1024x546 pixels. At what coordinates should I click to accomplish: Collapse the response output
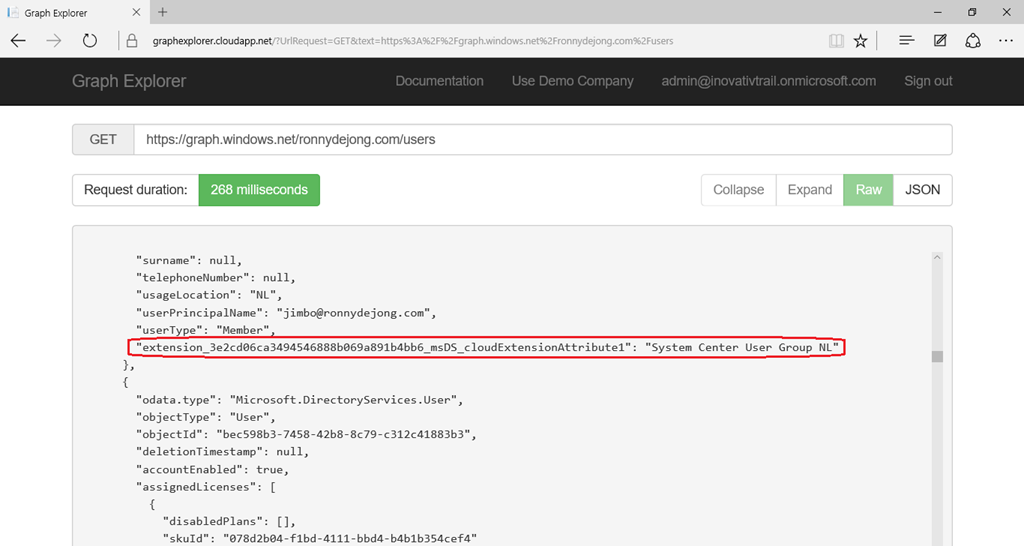click(738, 190)
